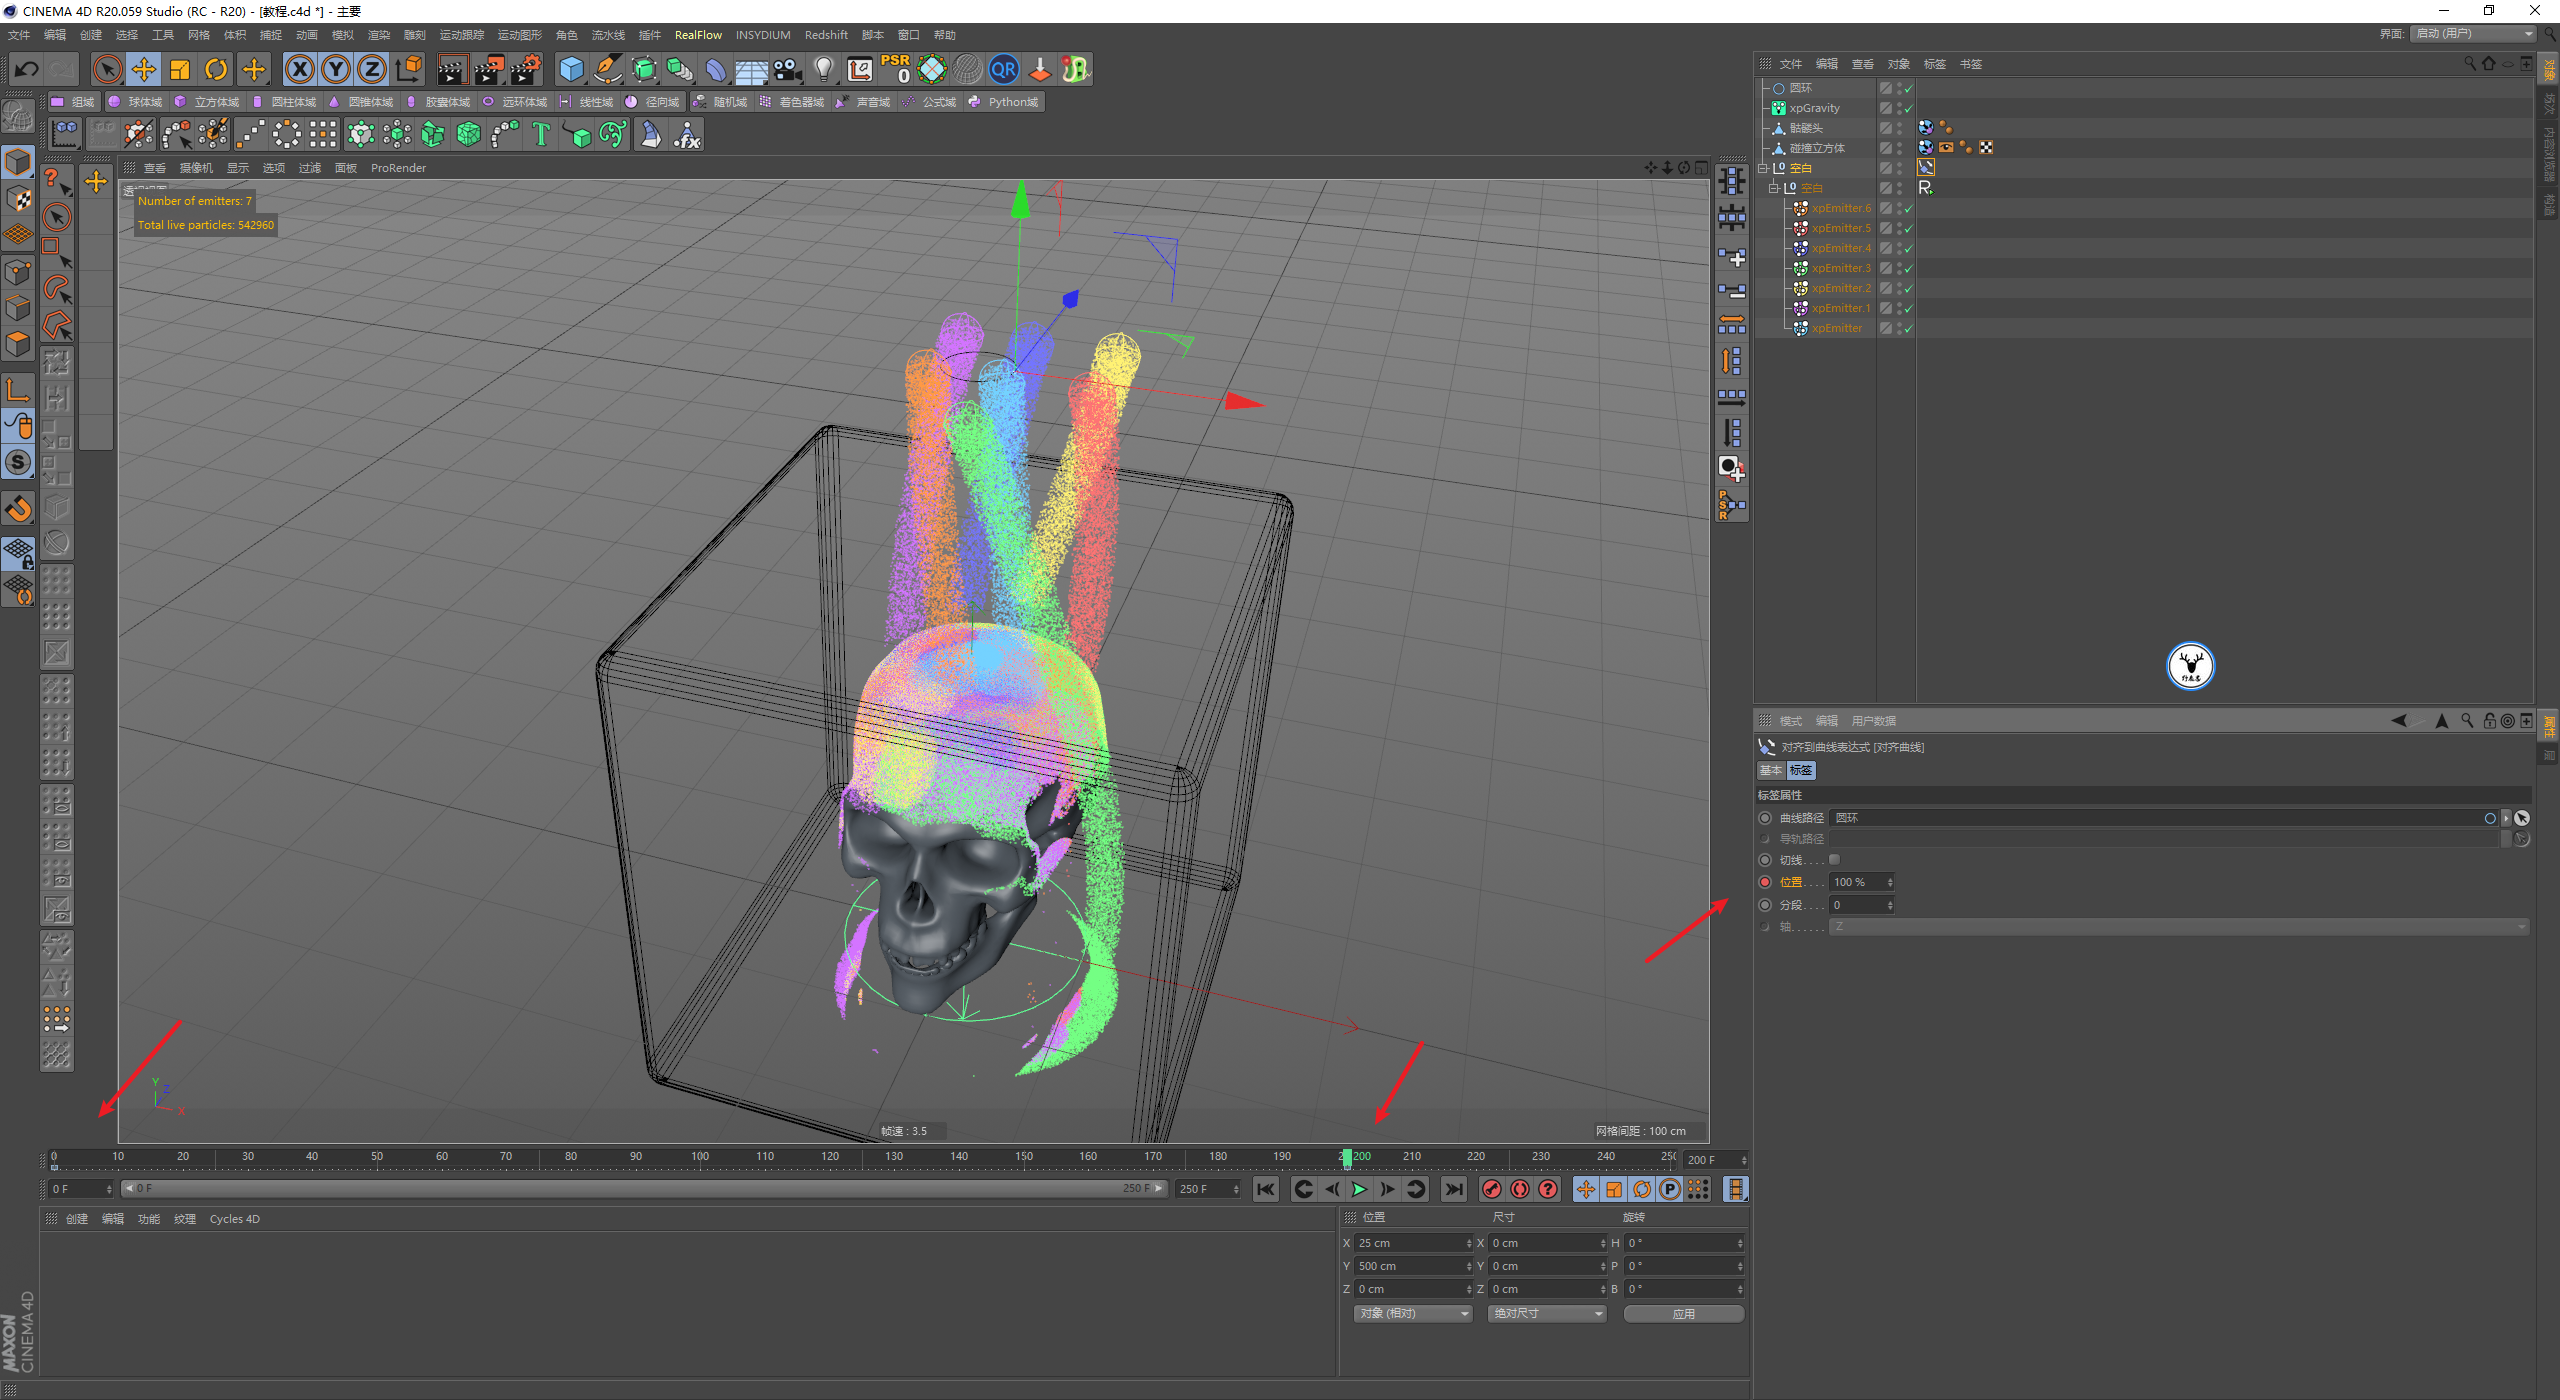
Task: Click the effector fx icon
Action: pos(687,134)
